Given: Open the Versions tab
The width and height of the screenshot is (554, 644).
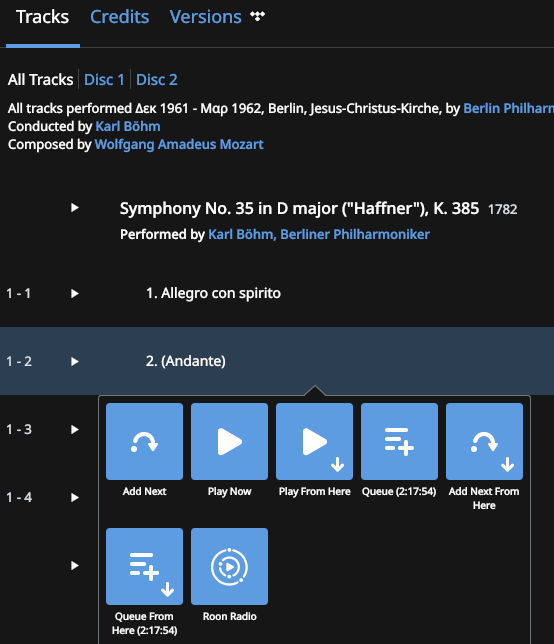Looking at the screenshot, I should [205, 17].
